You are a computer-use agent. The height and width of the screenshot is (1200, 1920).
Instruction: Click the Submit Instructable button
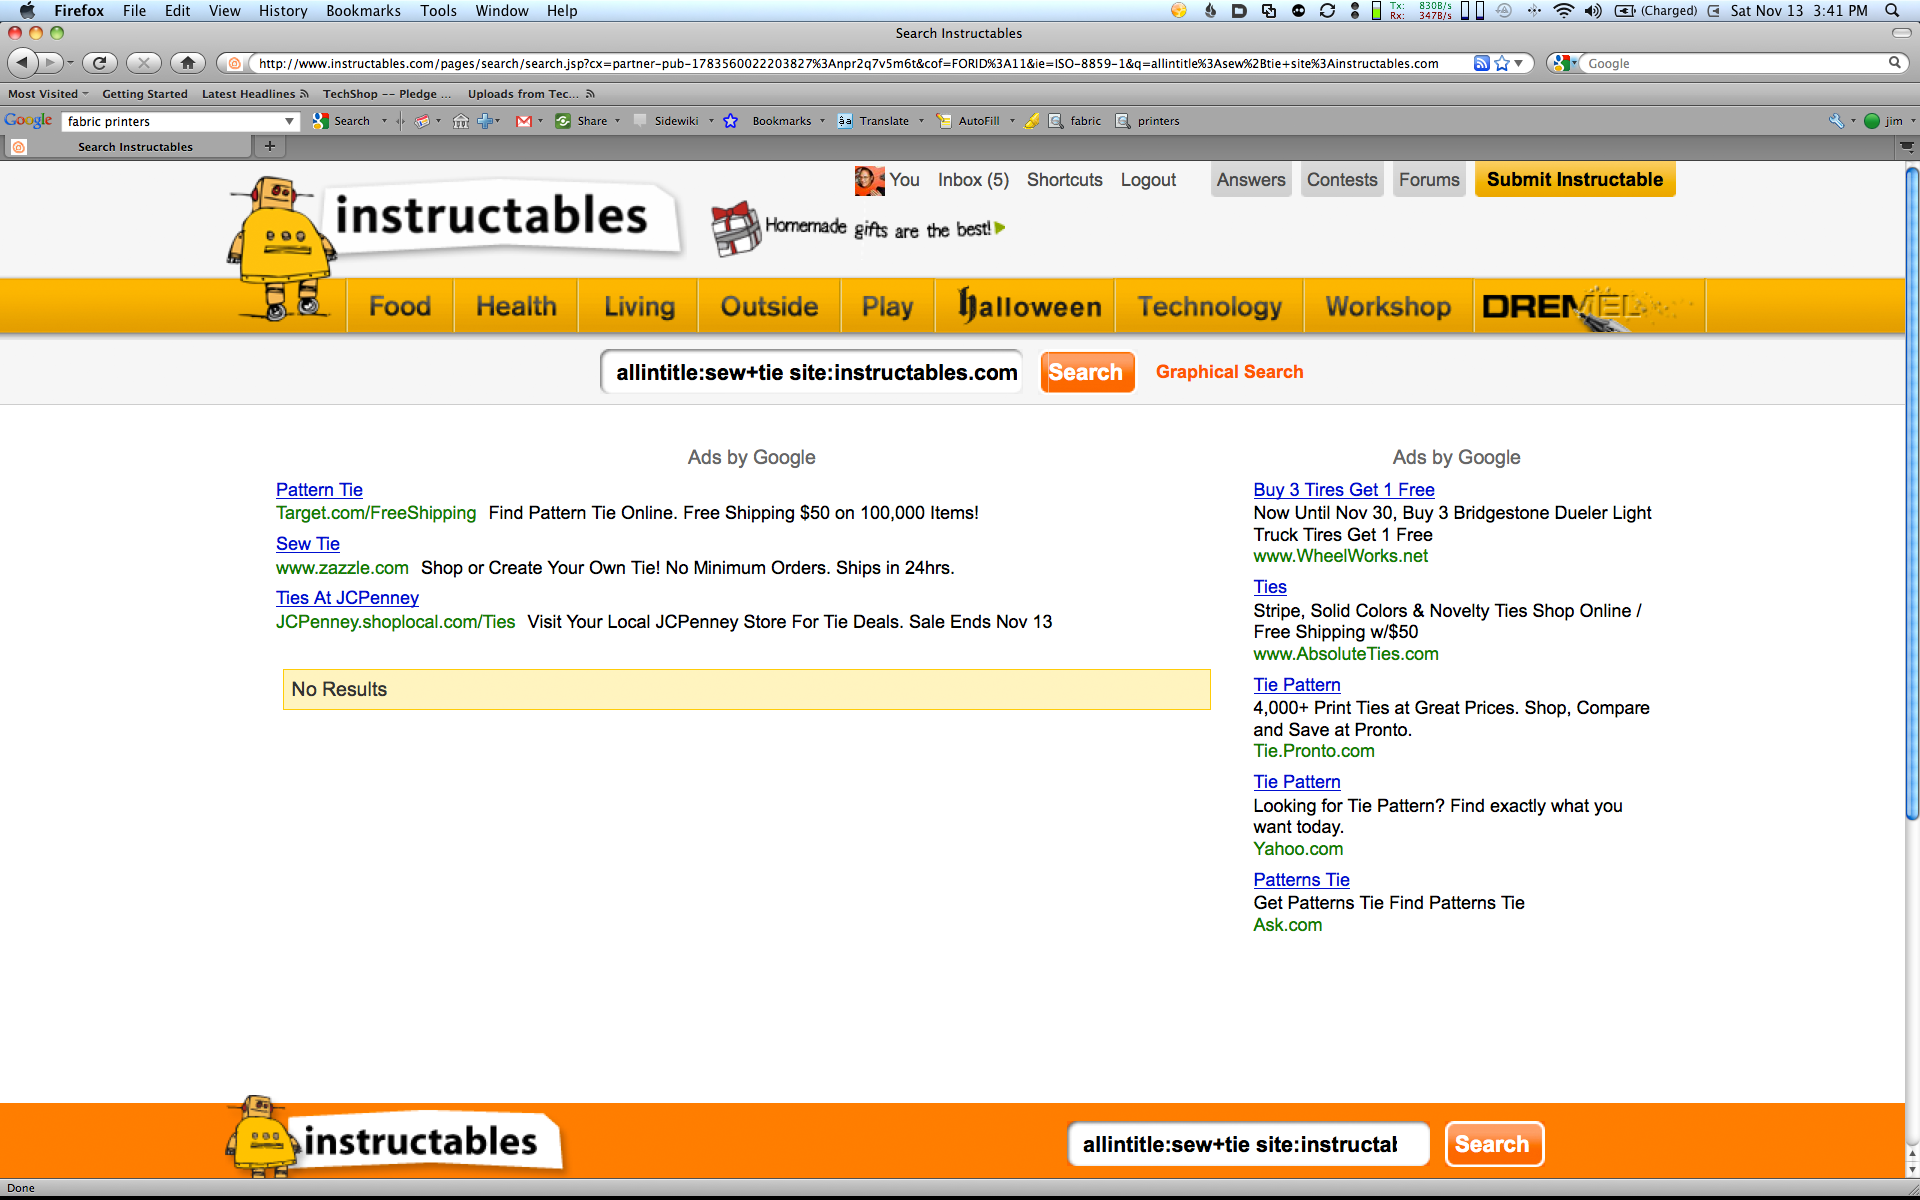1575,180
